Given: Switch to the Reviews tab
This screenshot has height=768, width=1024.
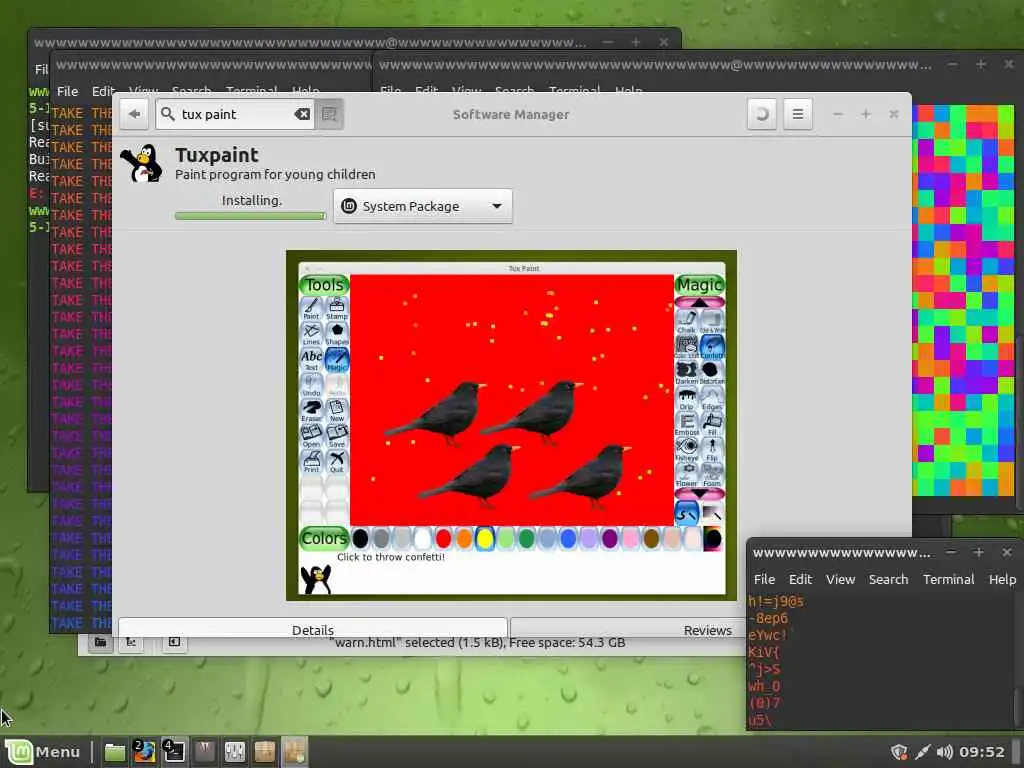Looking at the screenshot, I should tap(707, 628).
